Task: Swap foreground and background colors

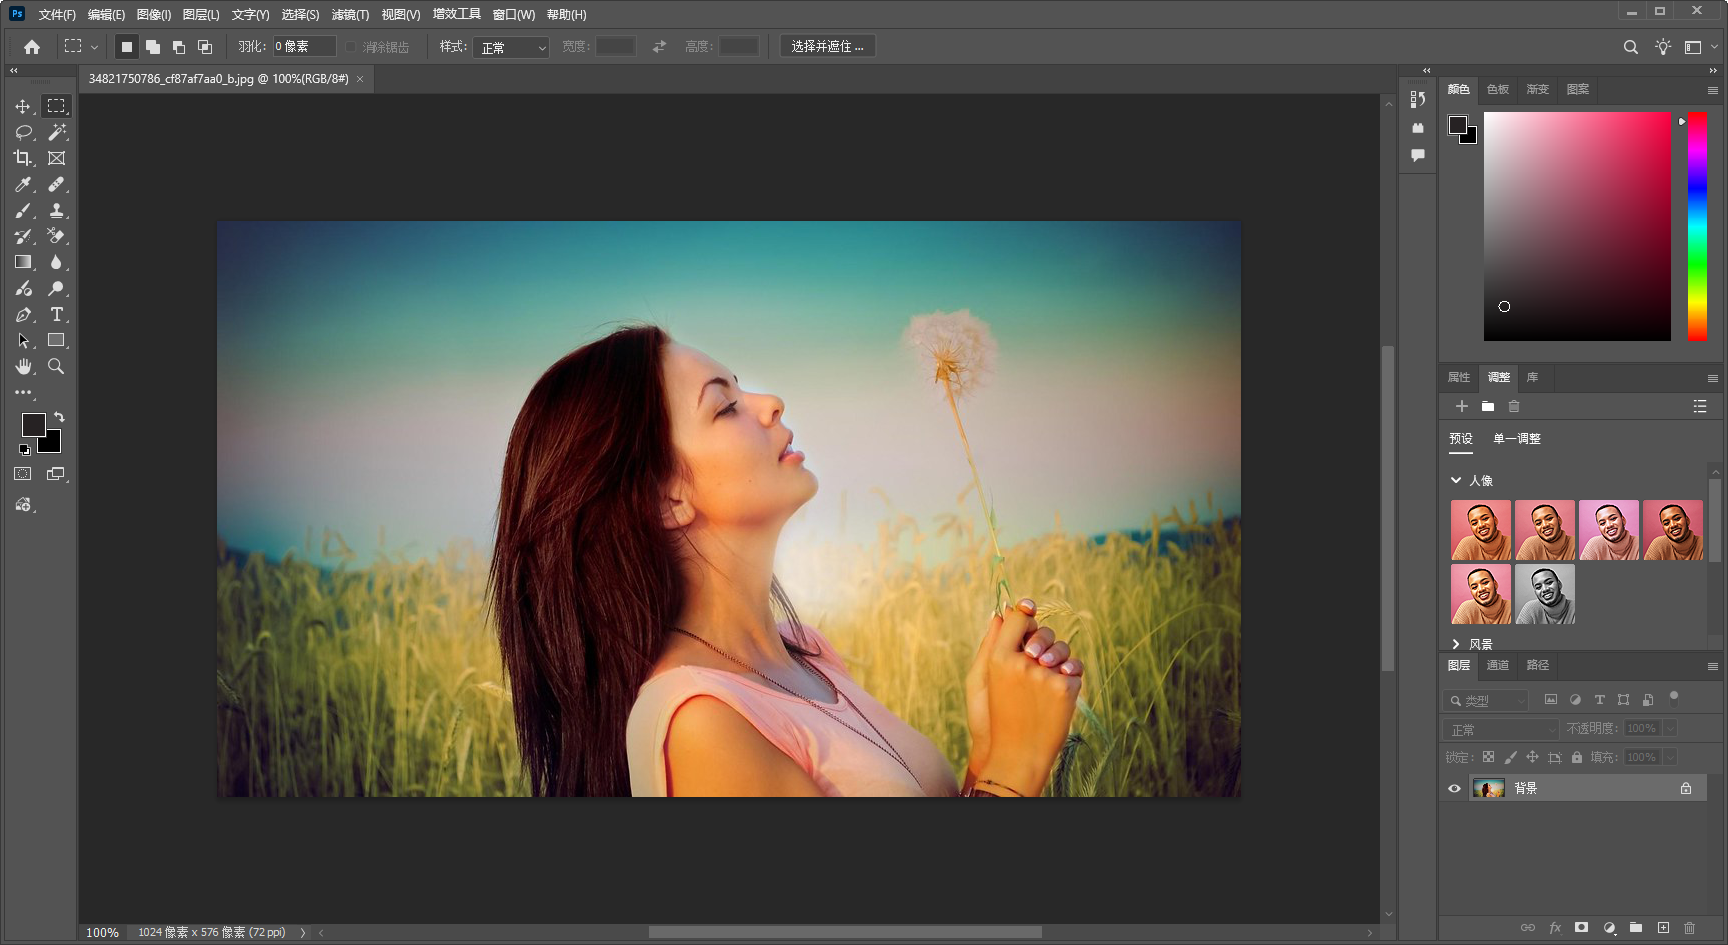Action: [x=59, y=417]
